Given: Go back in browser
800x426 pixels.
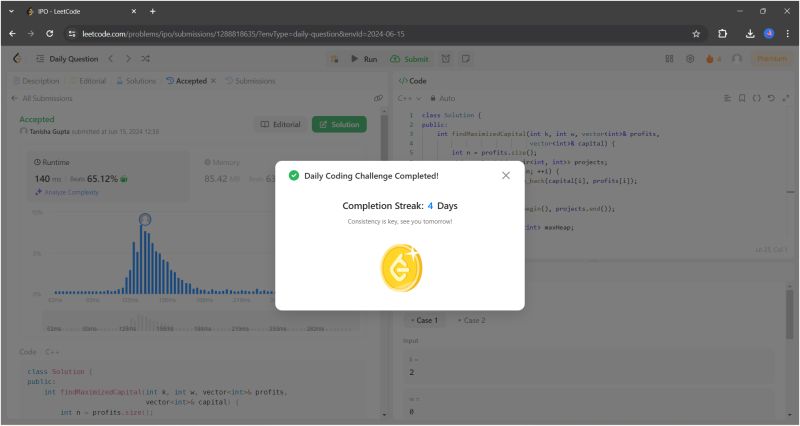Looking at the screenshot, I should click(x=12, y=34).
